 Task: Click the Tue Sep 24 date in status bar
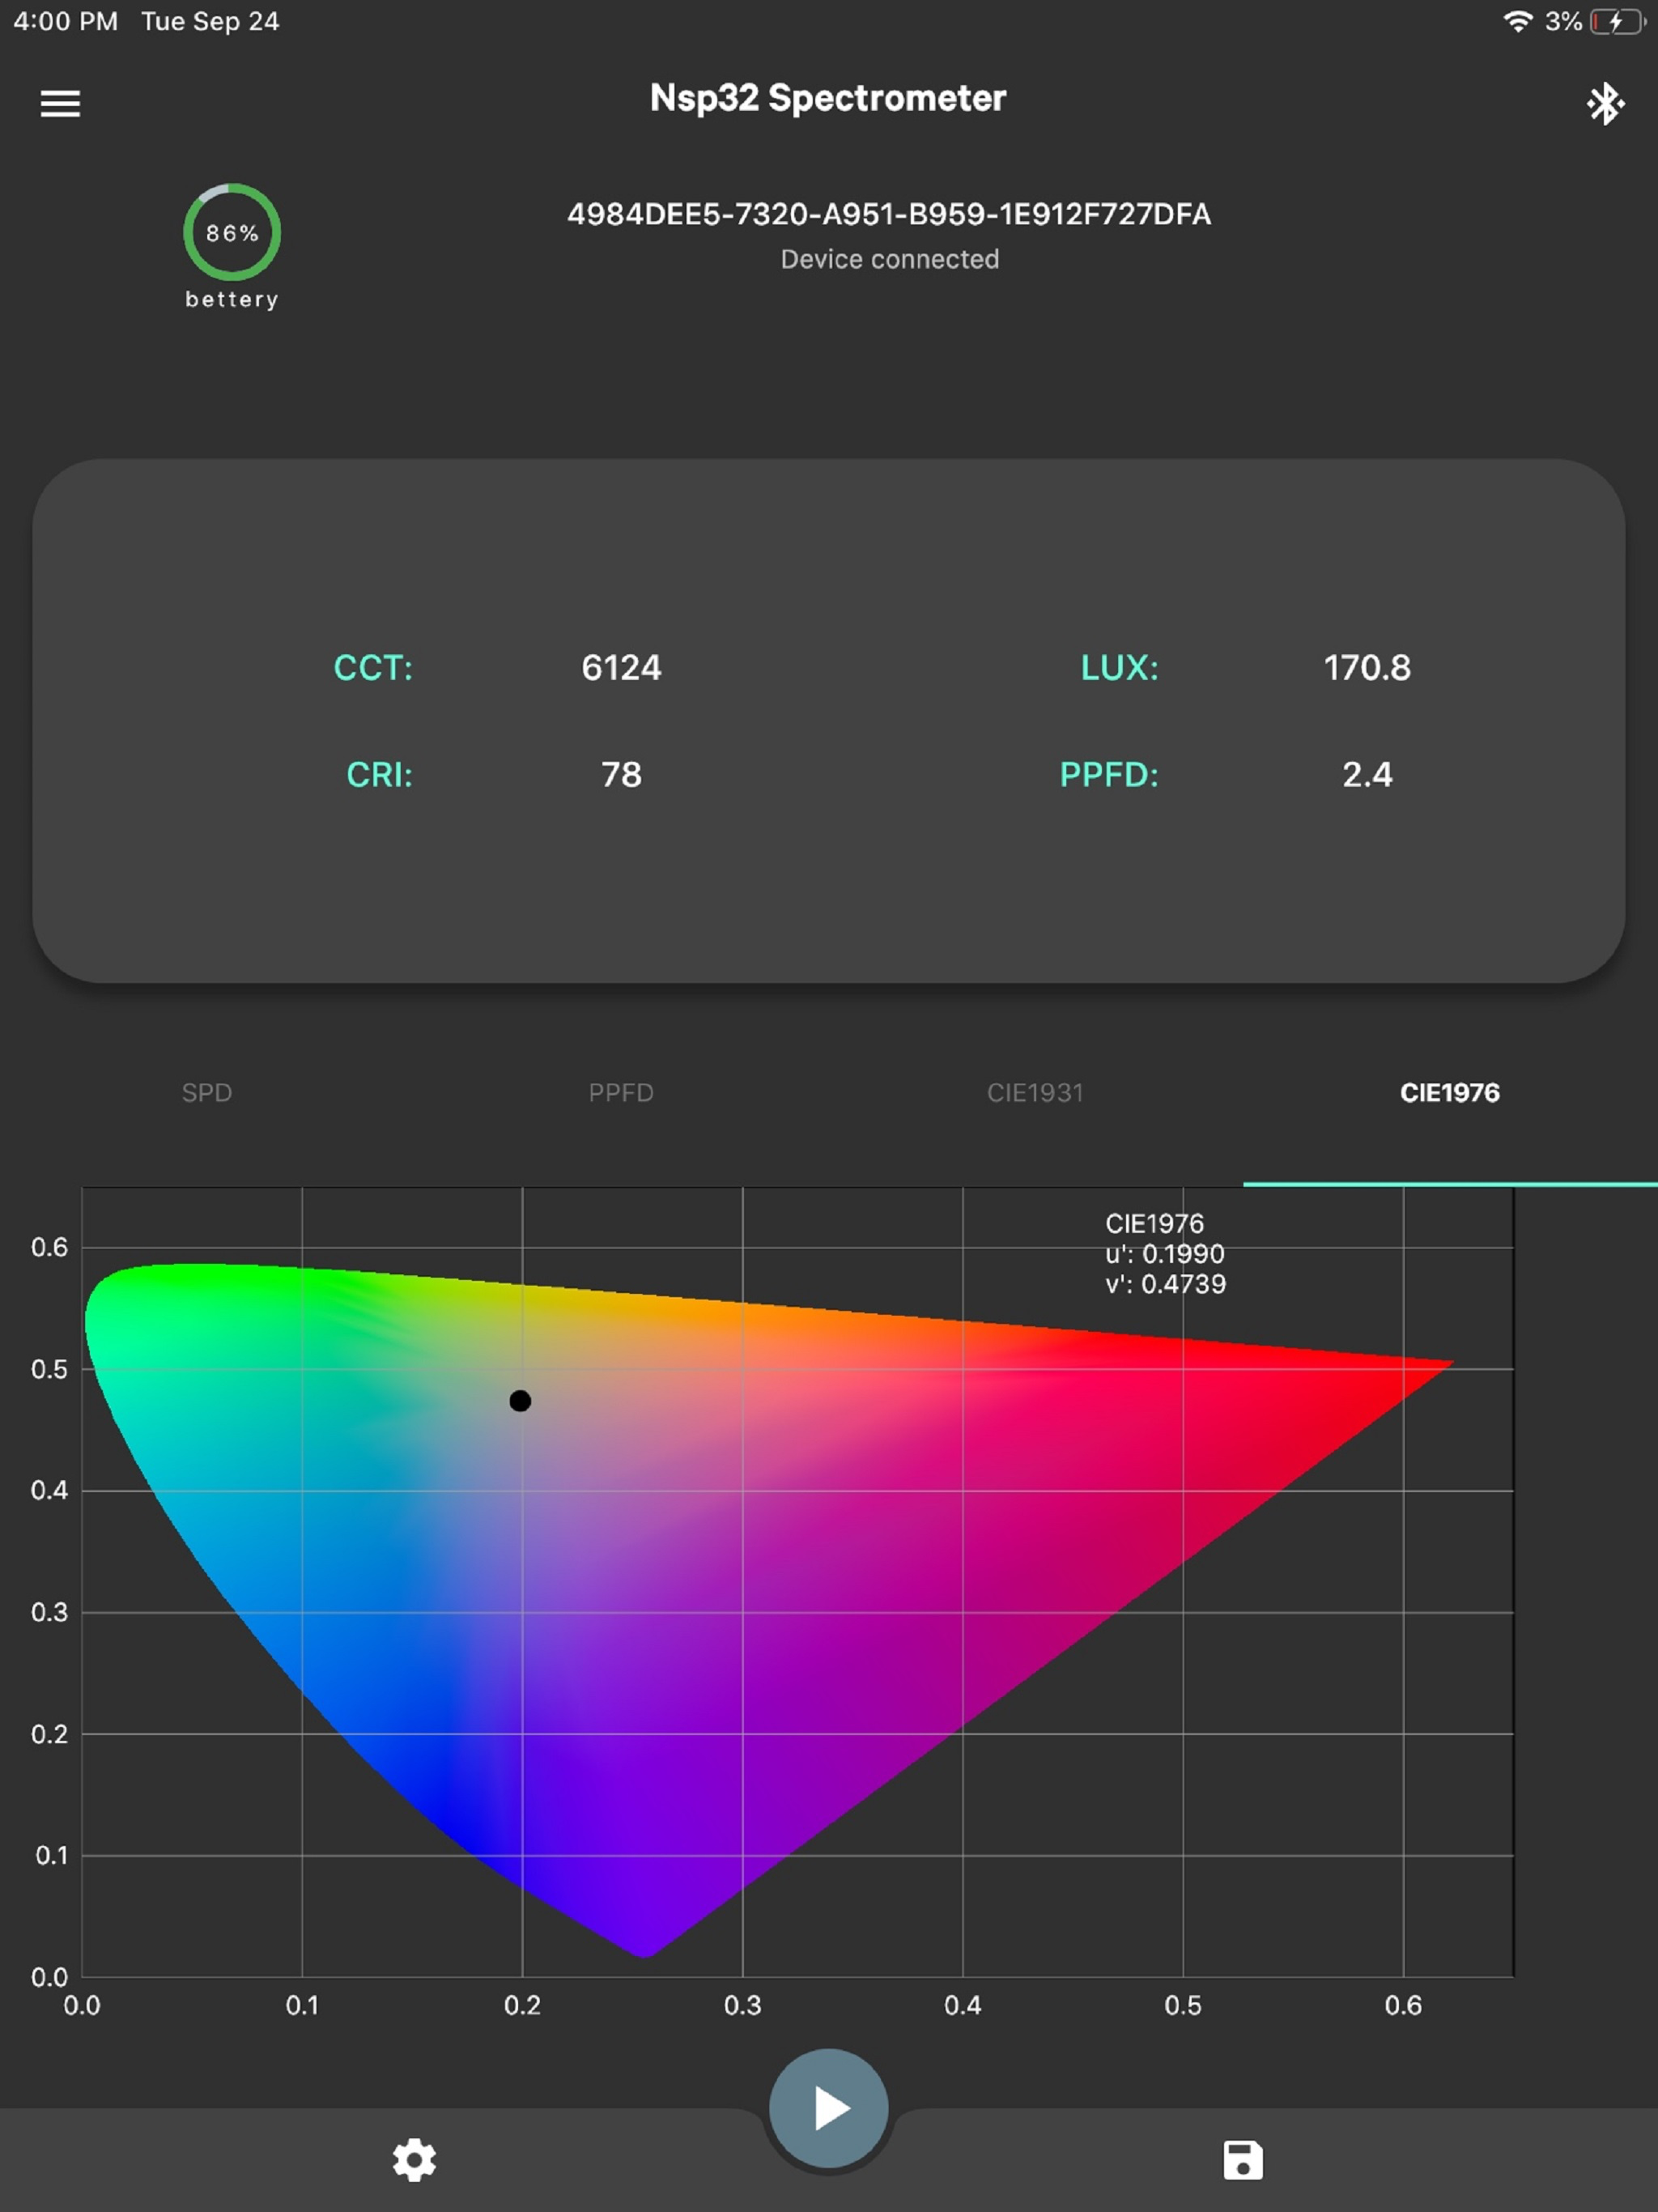coord(210,21)
